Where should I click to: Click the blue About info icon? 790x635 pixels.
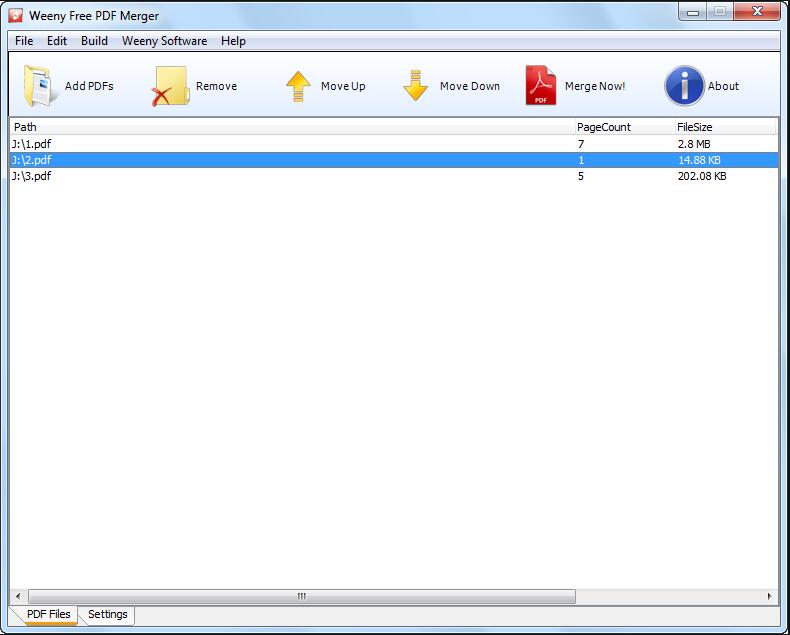tap(684, 86)
